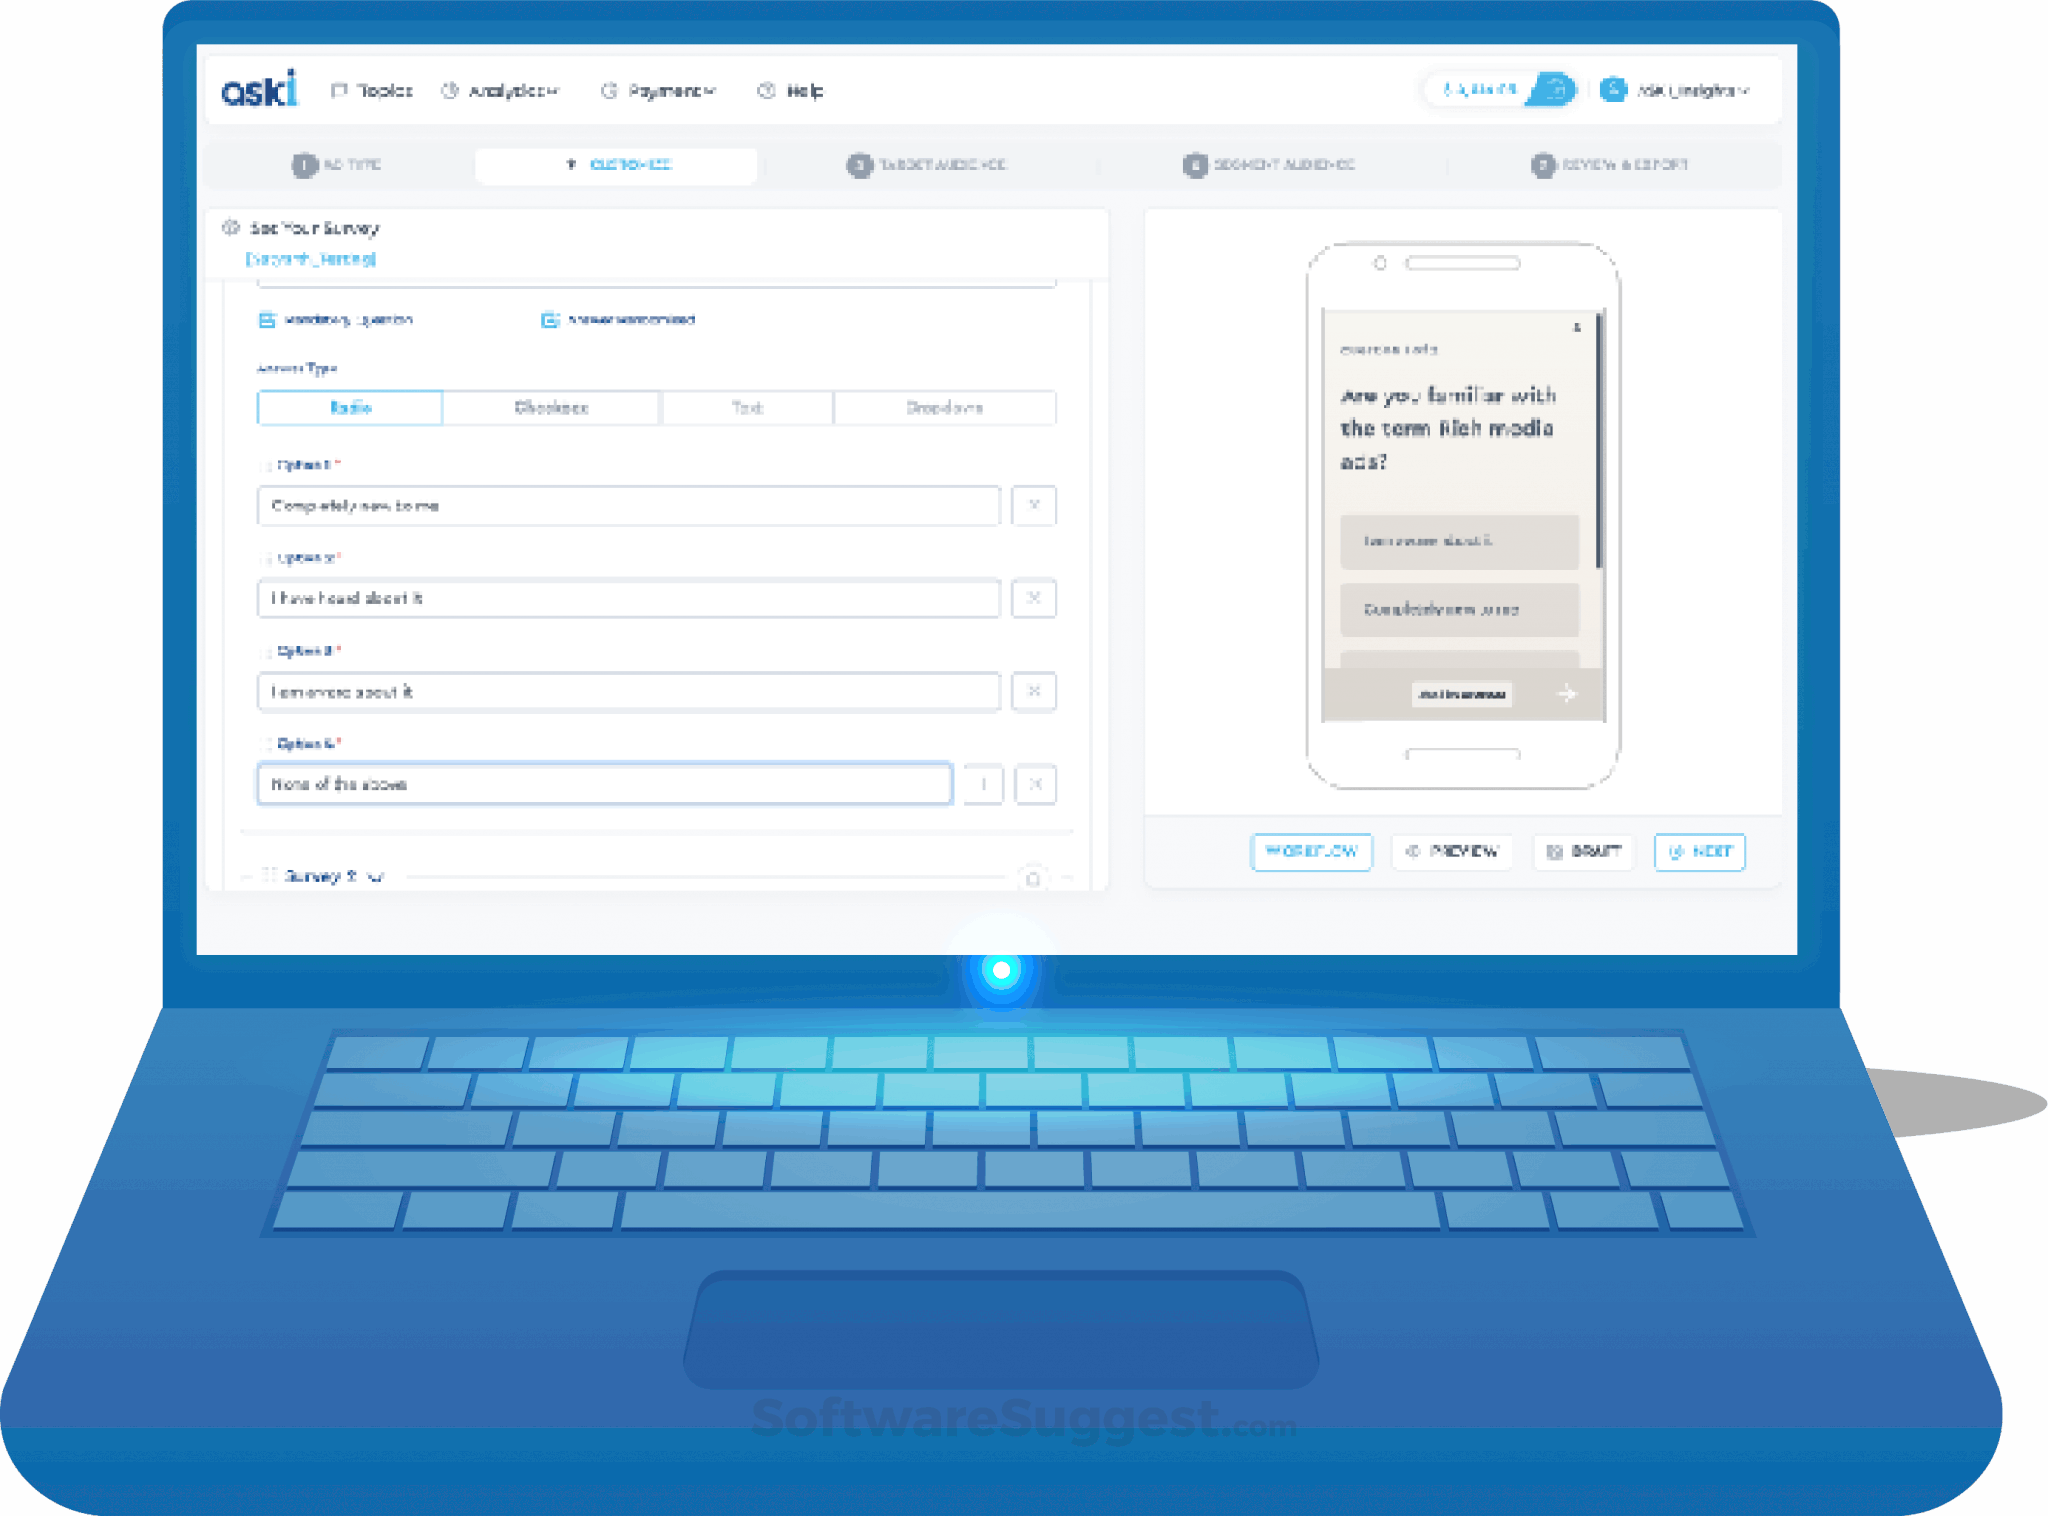Viewport: 2048px width, 1516px height.
Task: Click the PREVIEW button
Action: (1452, 852)
